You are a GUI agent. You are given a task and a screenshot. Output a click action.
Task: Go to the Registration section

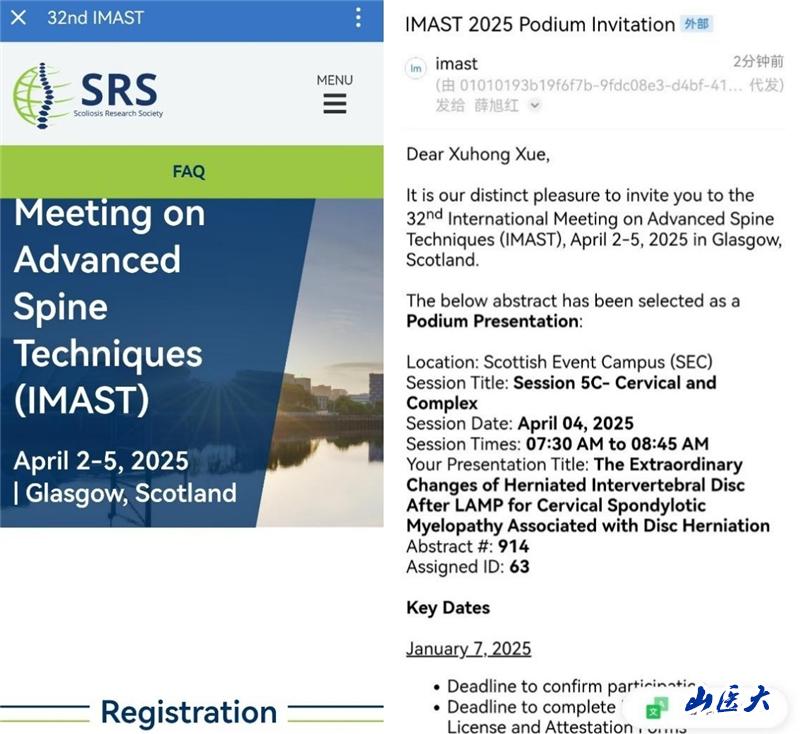point(189,712)
